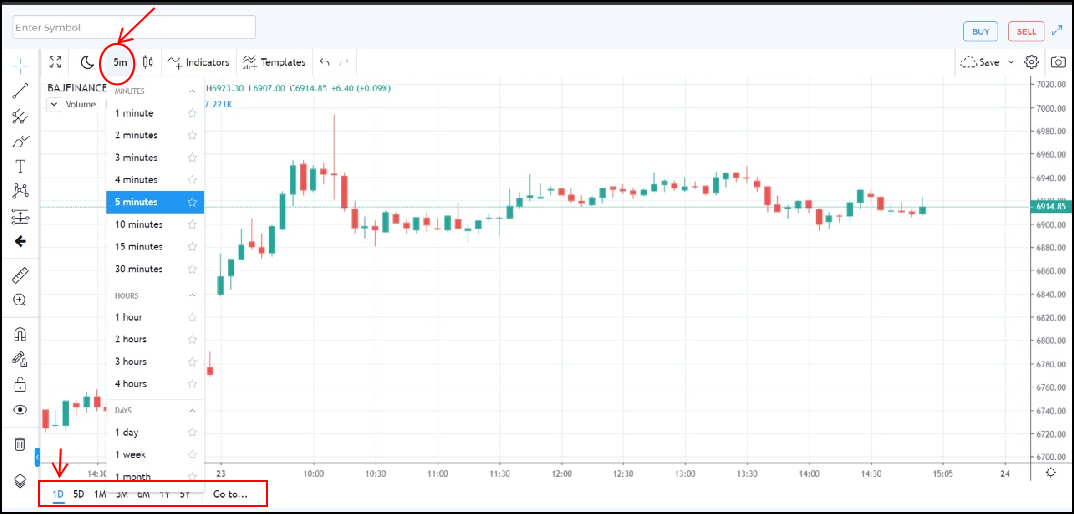1074x517 pixels.
Task: Expand the Save dropdown arrow
Action: [x=1010, y=62]
